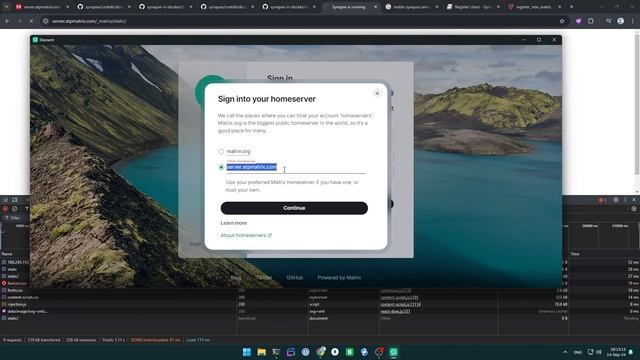Open the Terminal app from taskbar
640x360 pixels.
276,352
